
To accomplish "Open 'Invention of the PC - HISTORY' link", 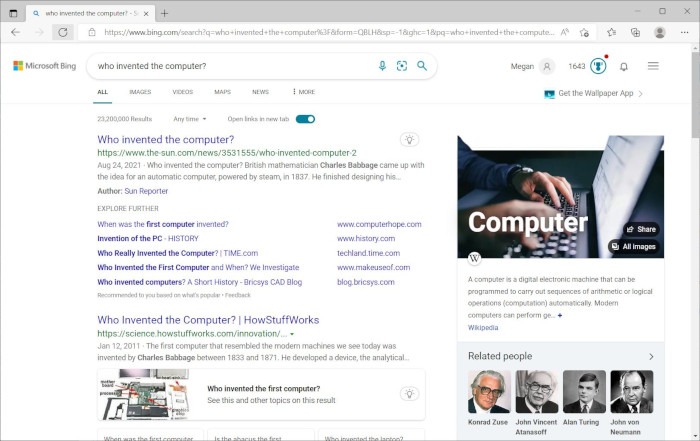I will pos(148,238).
